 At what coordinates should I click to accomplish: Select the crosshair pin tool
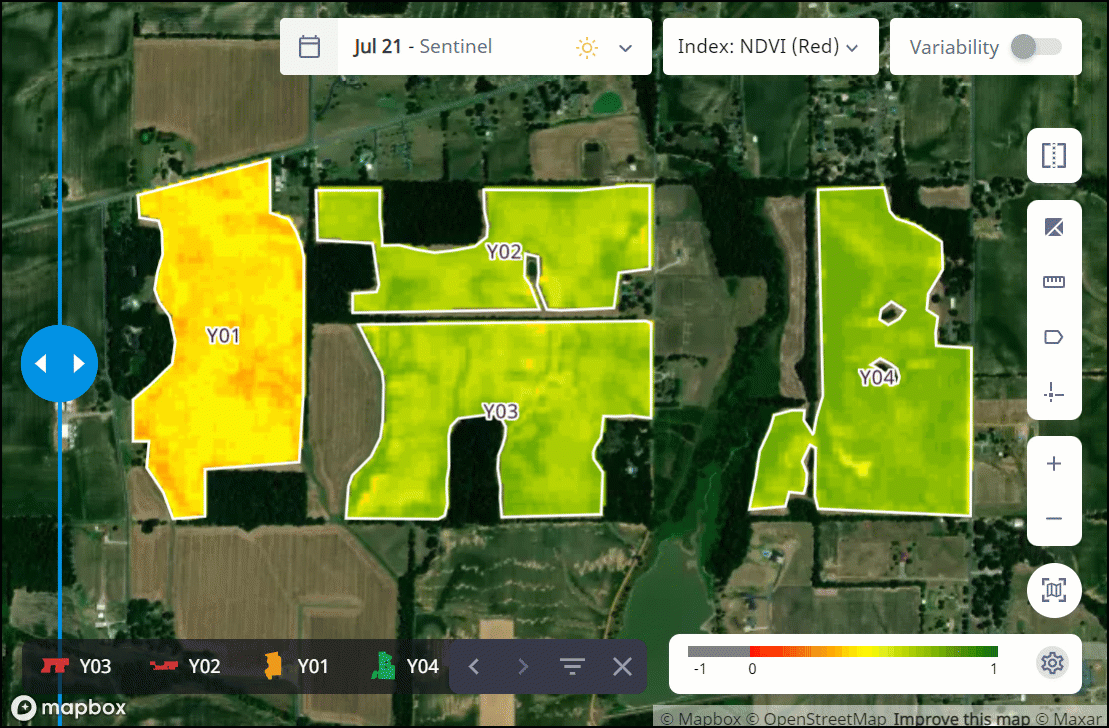pyautogui.click(x=1054, y=392)
